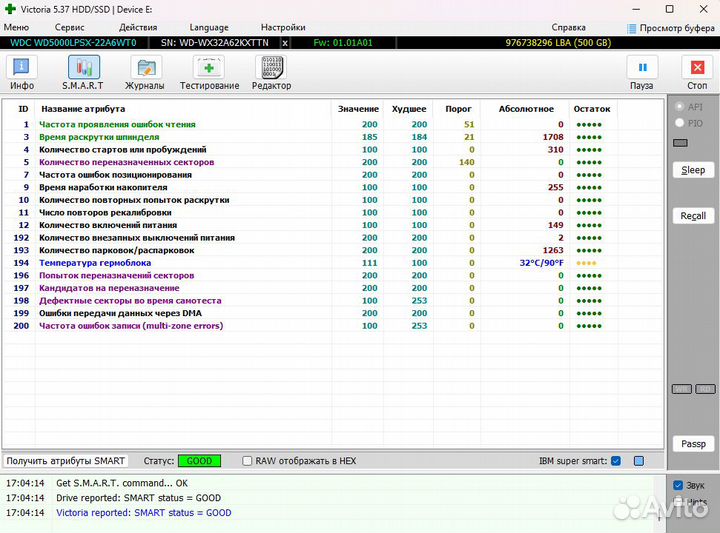Click the Fw: 01.01A01 firmware label

click(x=343, y=43)
